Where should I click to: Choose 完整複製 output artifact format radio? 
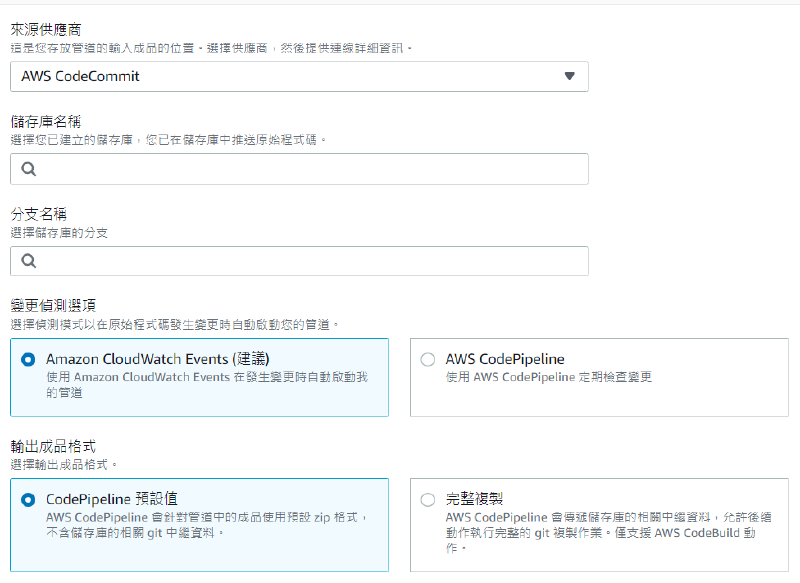tap(427, 498)
